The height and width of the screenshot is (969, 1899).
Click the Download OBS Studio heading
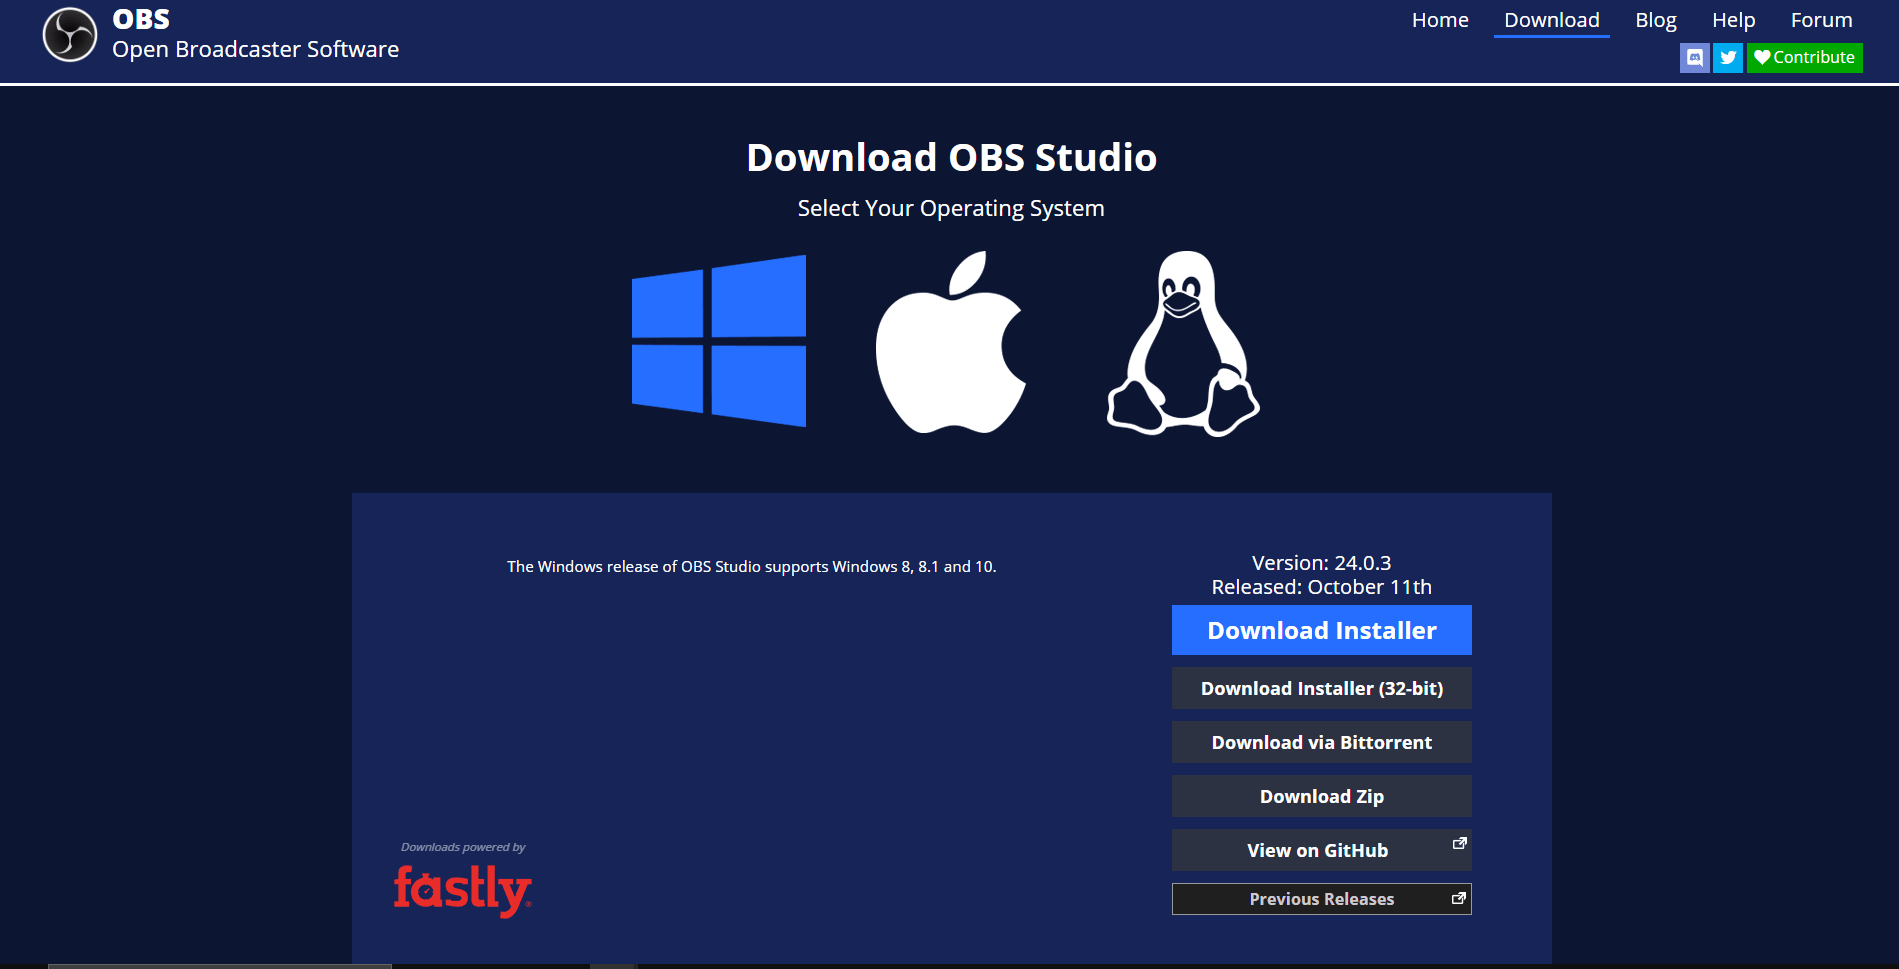tap(951, 157)
